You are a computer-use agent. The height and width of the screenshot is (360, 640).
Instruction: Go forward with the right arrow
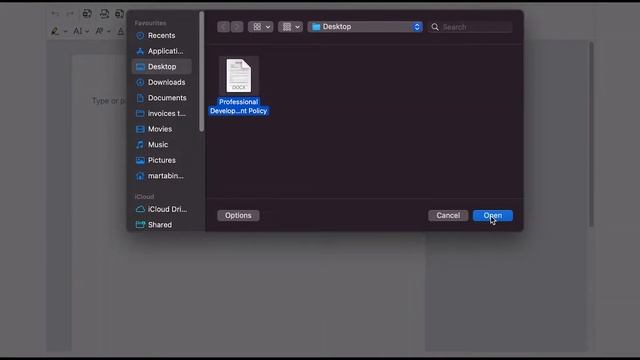(237, 27)
